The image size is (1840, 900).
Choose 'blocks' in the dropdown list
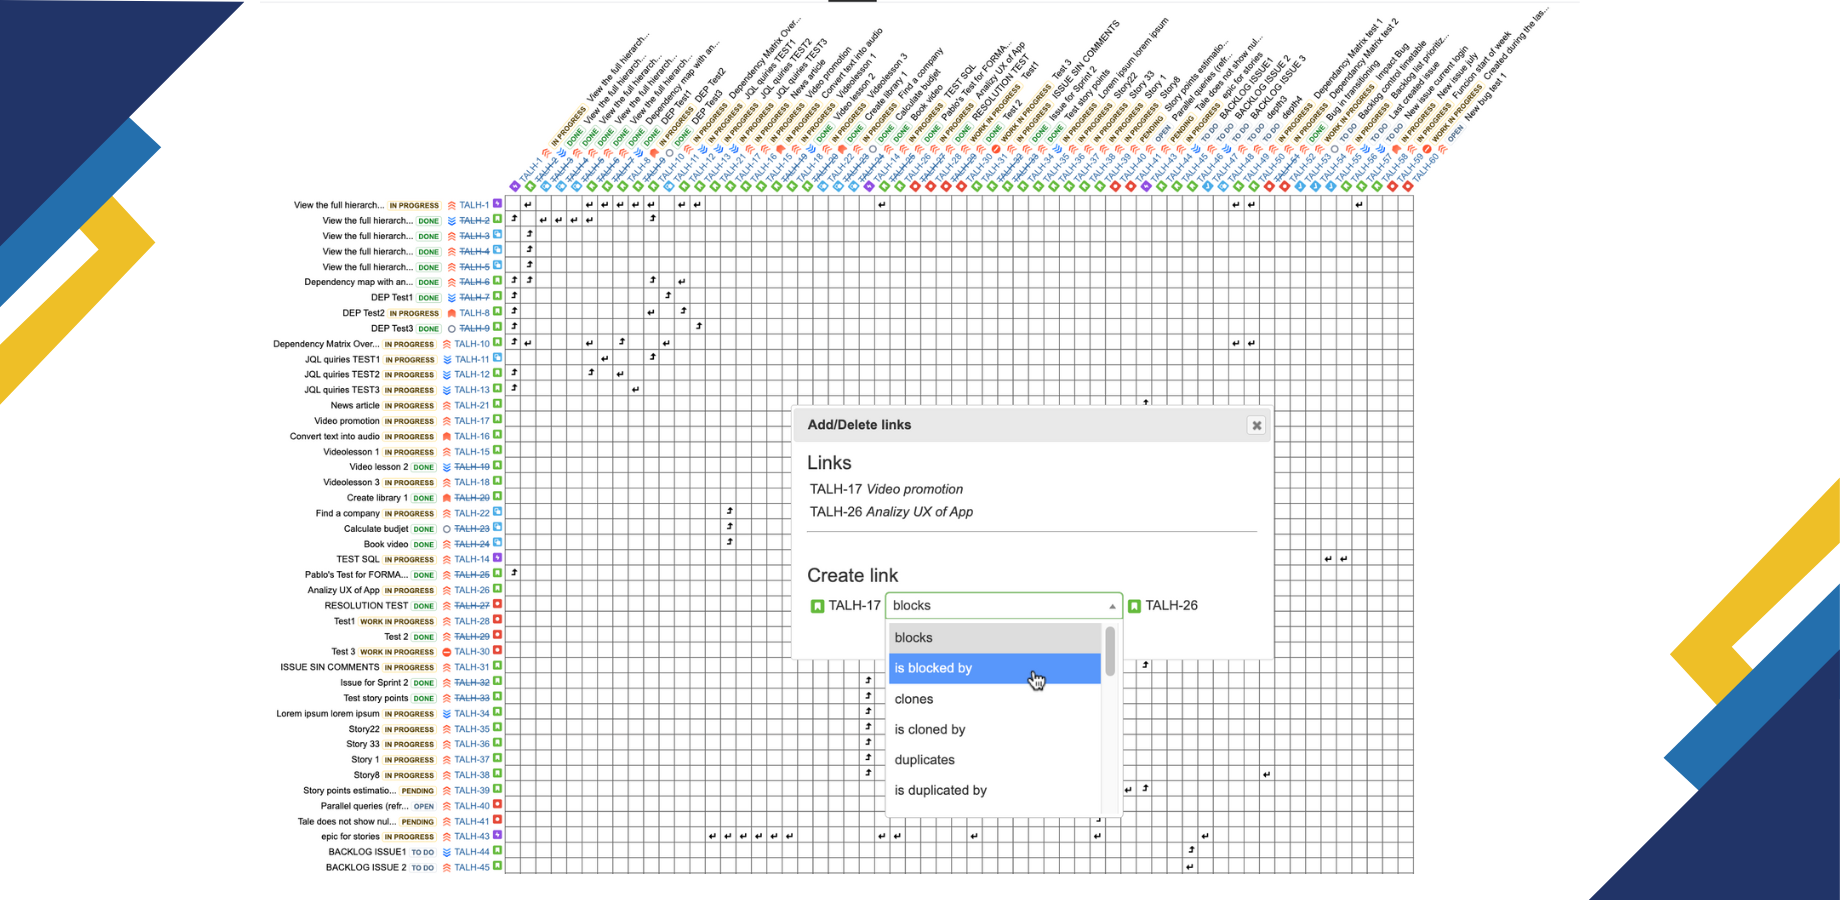pyautogui.click(x=995, y=638)
